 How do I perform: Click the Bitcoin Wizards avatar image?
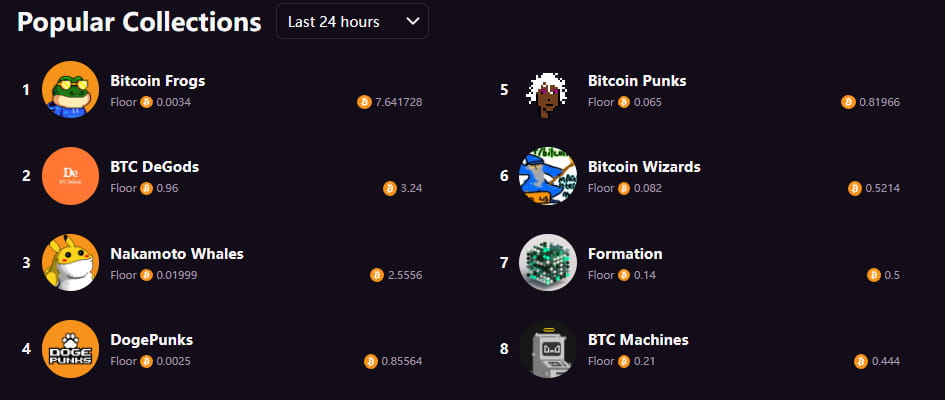[x=548, y=176]
